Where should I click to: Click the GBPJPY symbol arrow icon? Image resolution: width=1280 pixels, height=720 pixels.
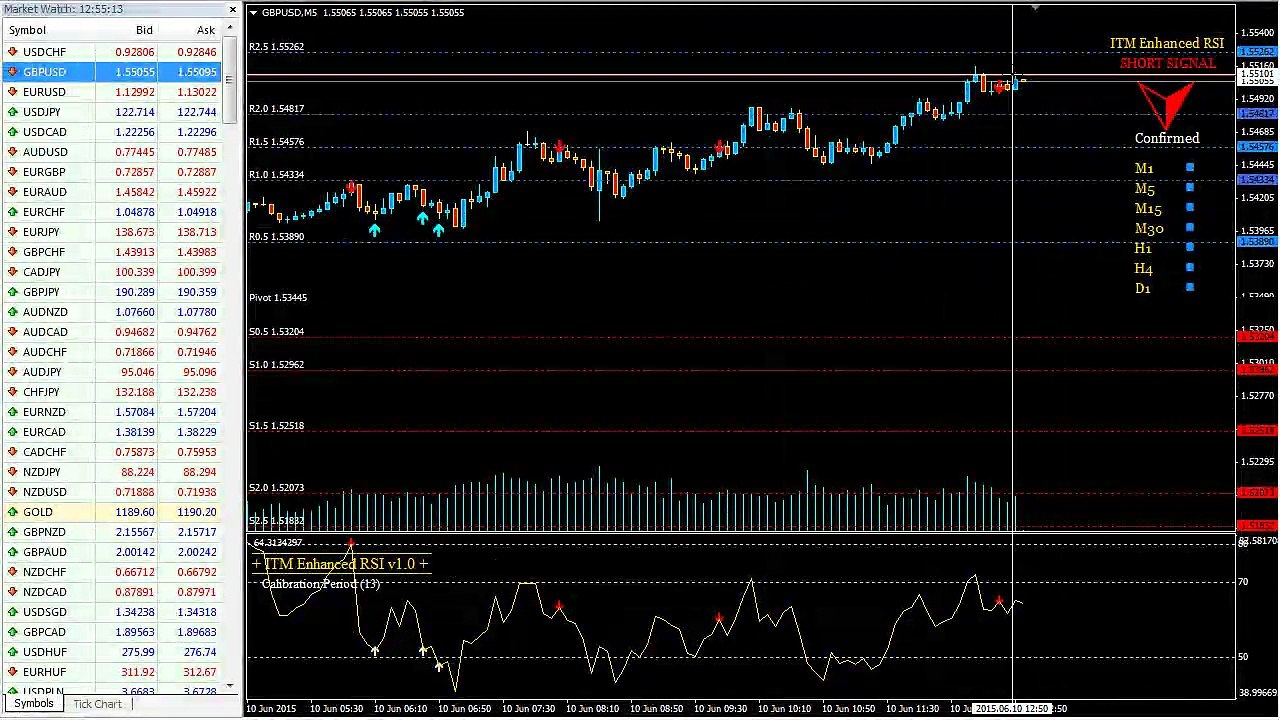point(12,292)
